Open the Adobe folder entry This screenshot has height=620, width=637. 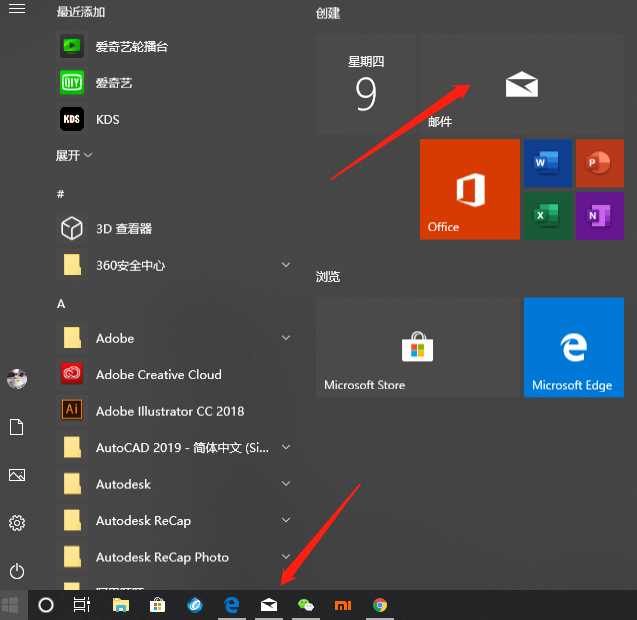pyautogui.click(x=175, y=338)
